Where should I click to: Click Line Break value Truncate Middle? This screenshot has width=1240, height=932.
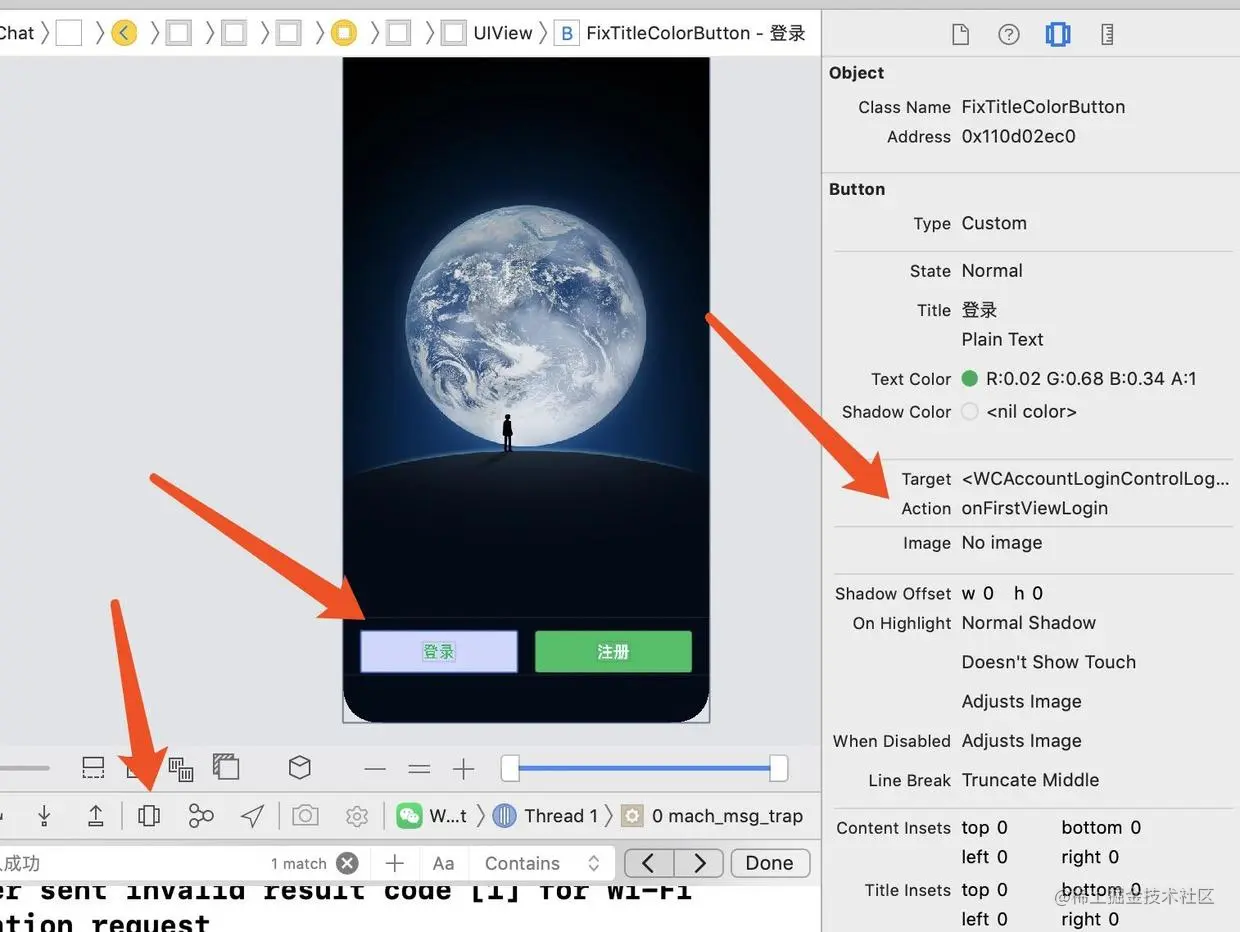click(1030, 780)
